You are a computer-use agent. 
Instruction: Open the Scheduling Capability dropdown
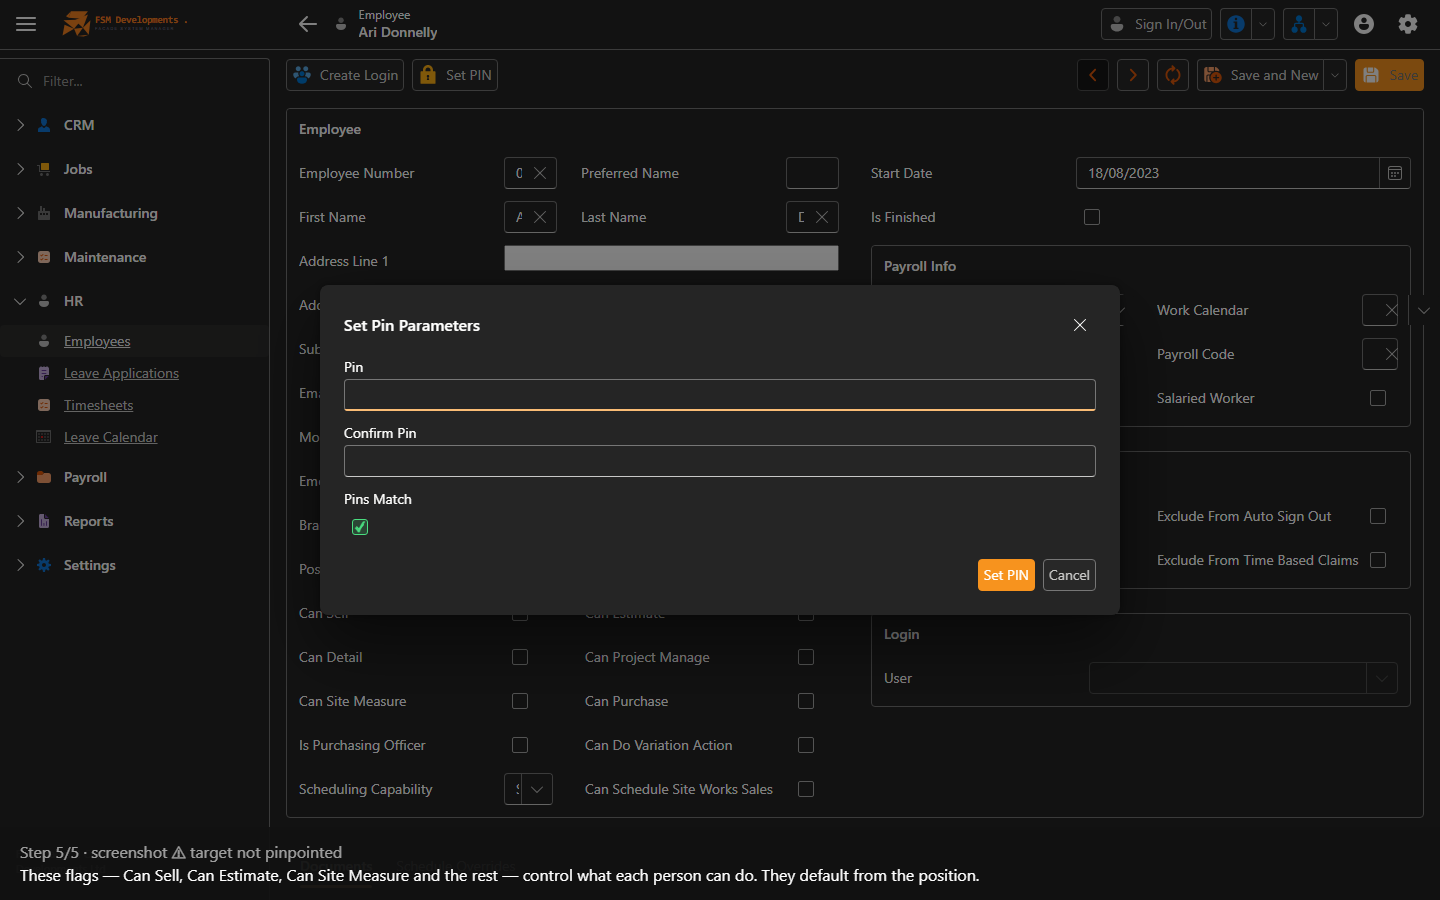pyautogui.click(x=537, y=789)
